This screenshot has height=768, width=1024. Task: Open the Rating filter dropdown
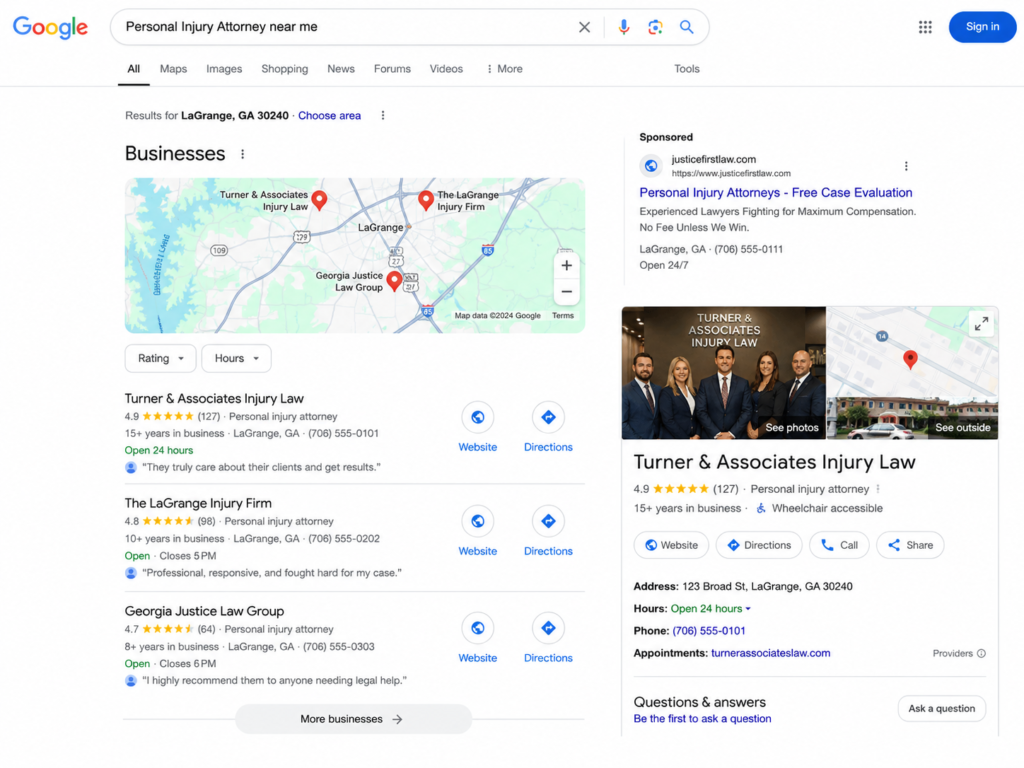(160, 359)
